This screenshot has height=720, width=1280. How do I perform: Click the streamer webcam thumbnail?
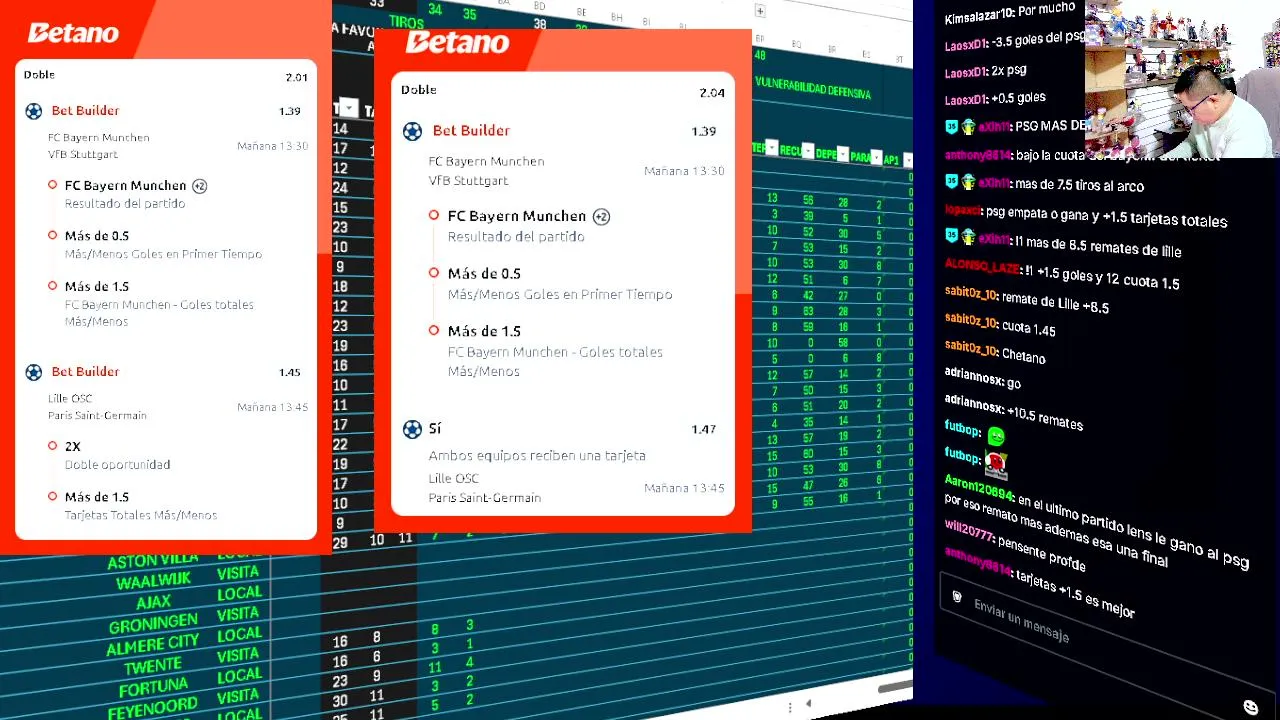(x=1182, y=78)
